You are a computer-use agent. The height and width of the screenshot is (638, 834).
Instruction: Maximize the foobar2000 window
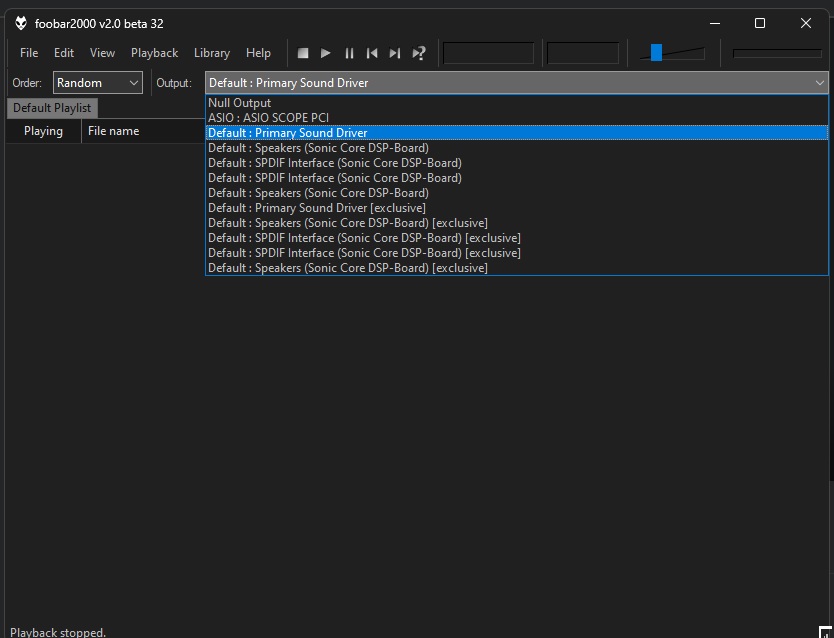[760, 23]
